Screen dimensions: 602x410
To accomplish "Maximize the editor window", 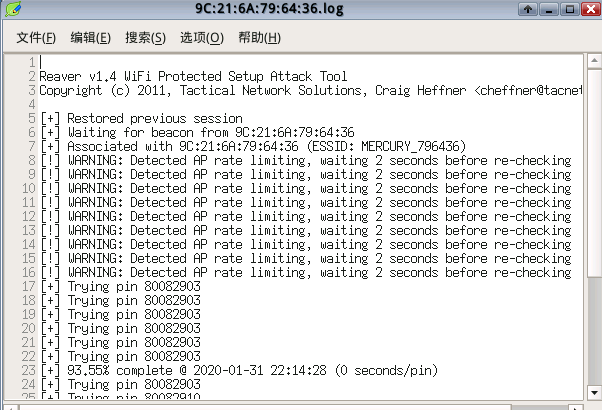I will tap(570, 10).
